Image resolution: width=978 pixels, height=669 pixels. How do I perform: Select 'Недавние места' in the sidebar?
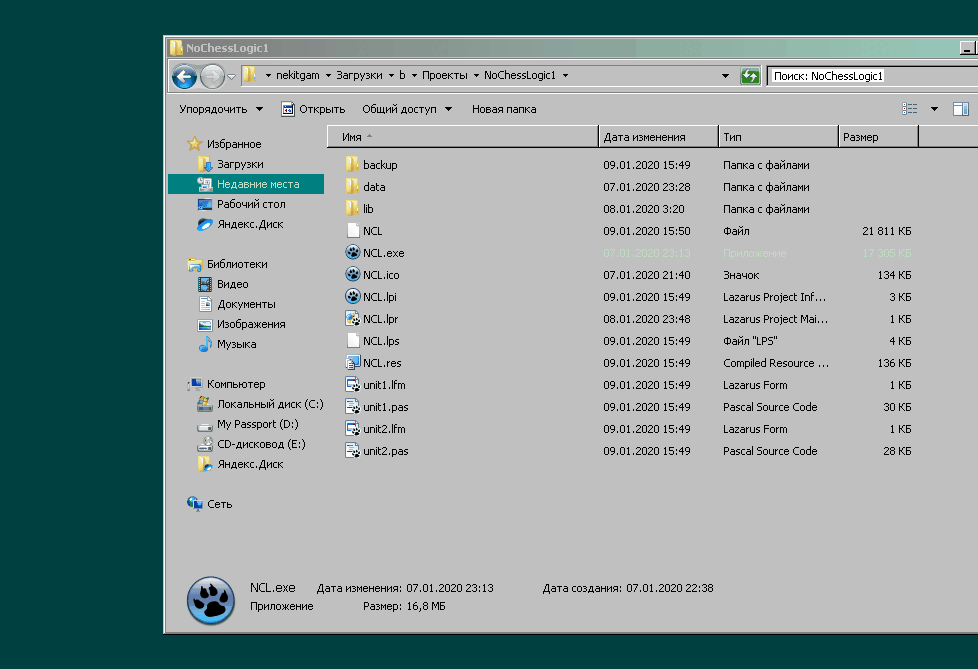pos(246,184)
